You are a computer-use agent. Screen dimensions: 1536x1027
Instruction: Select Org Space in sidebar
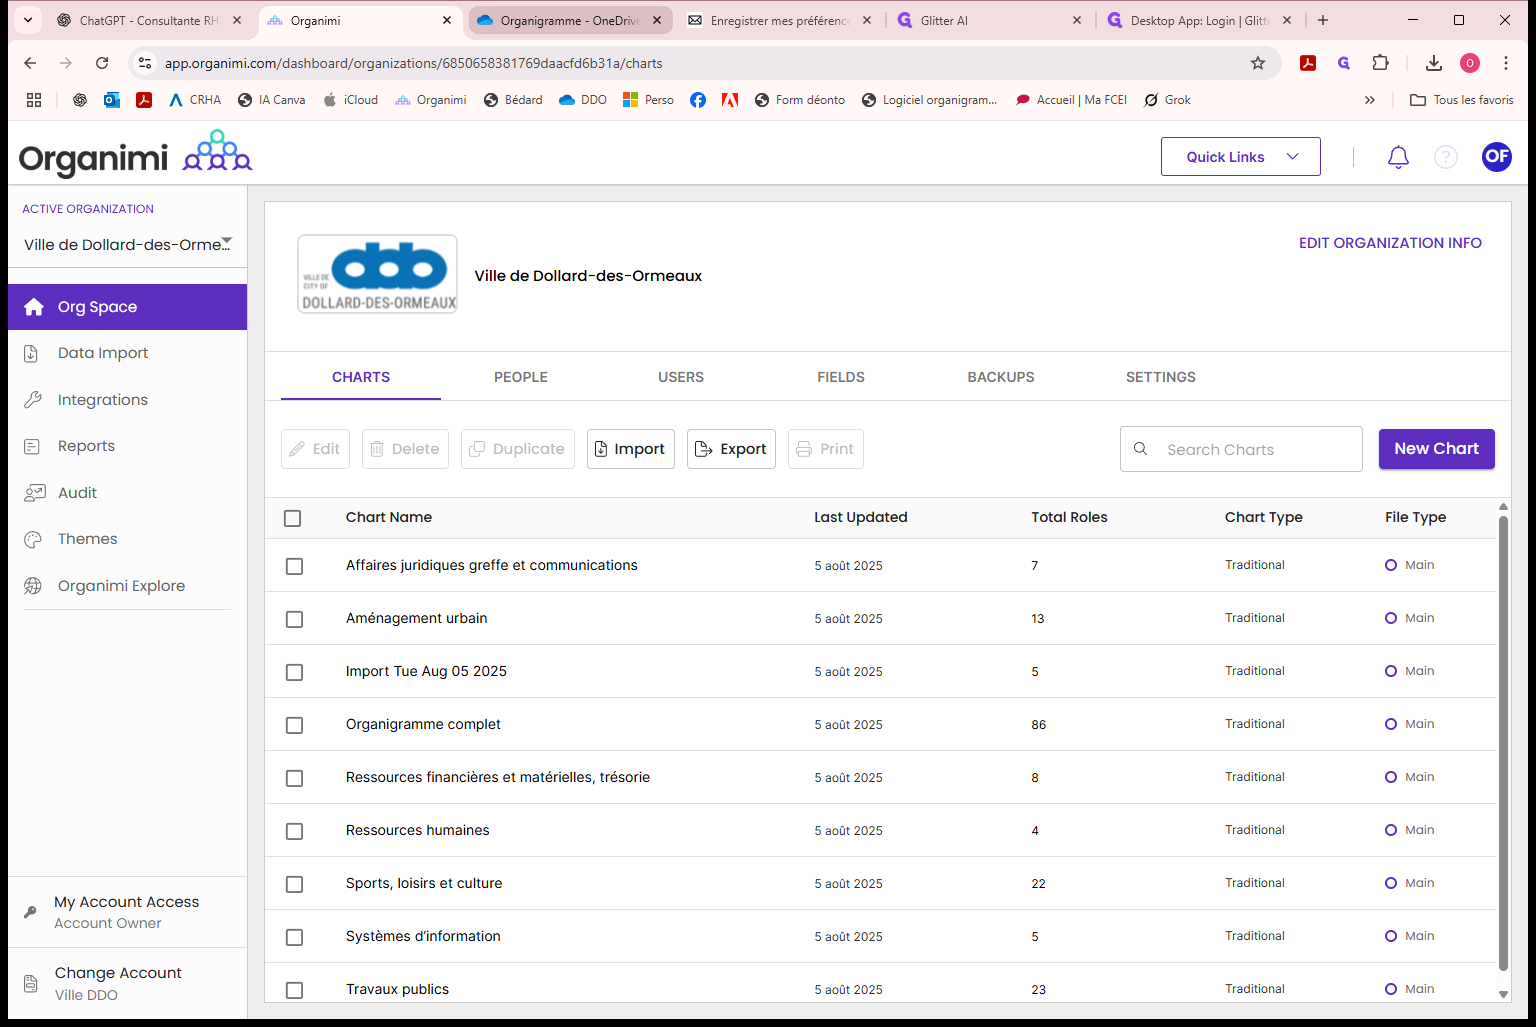coord(128,307)
